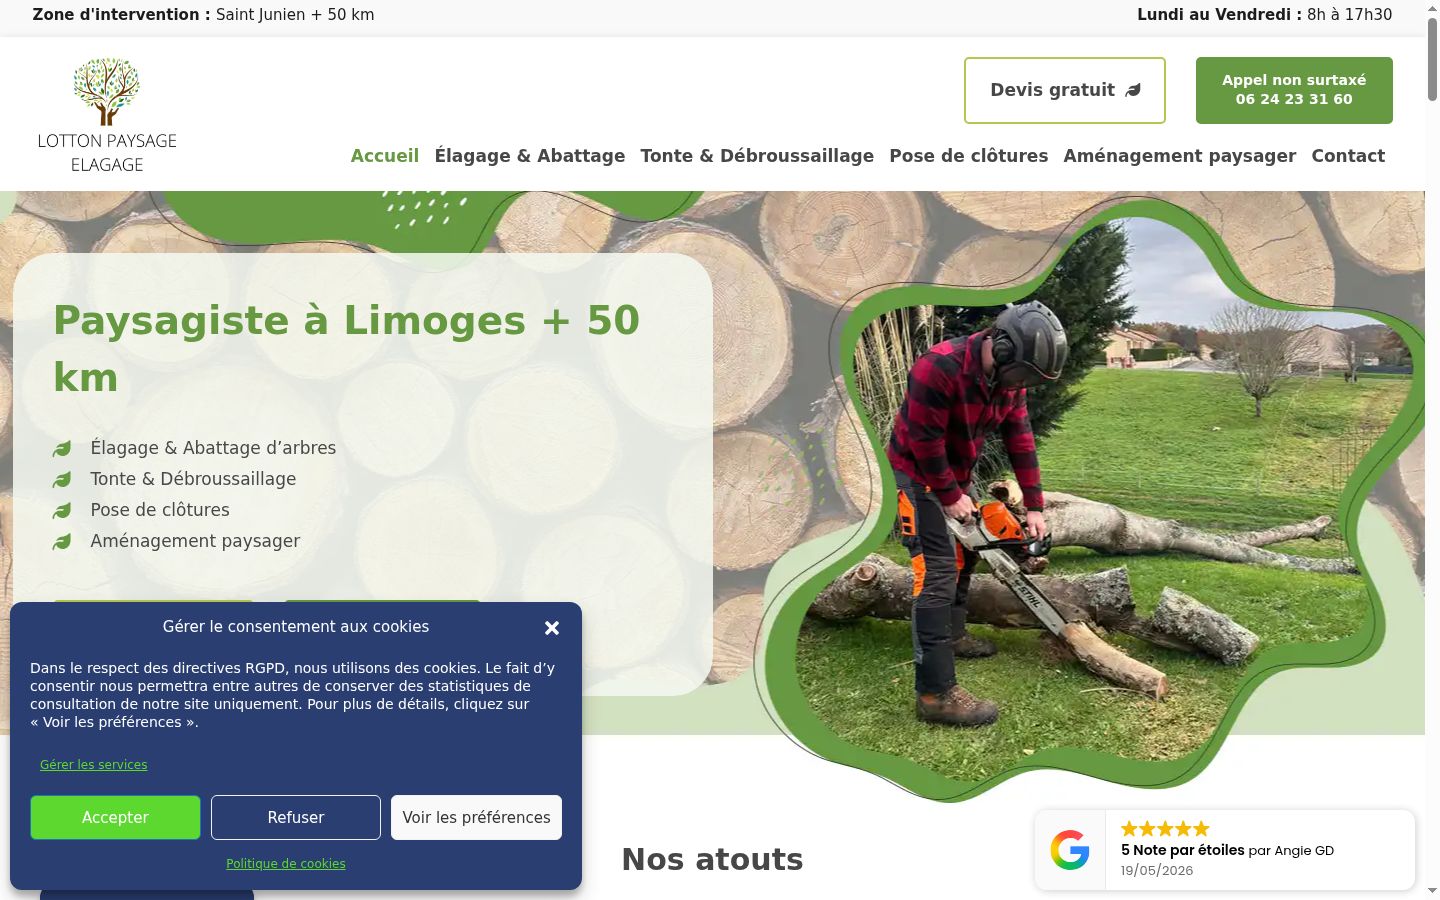Click leaf icon beside Pose de clôtures item
The width and height of the screenshot is (1440, 900).
click(x=62, y=511)
